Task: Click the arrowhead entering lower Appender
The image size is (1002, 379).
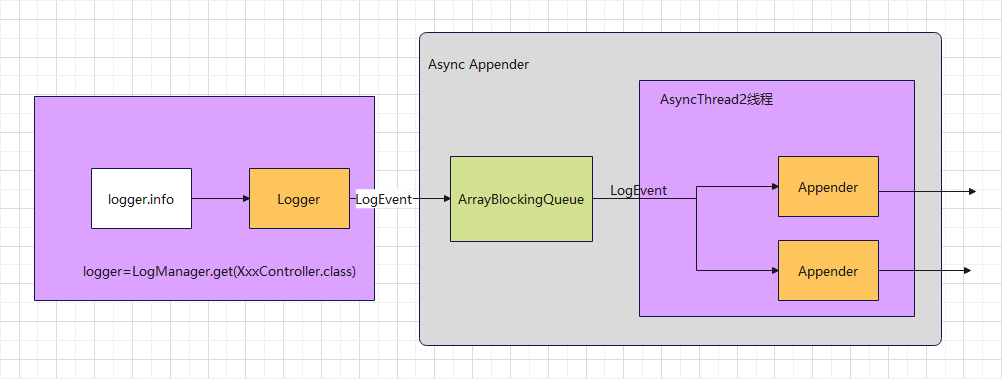Action: click(x=775, y=271)
